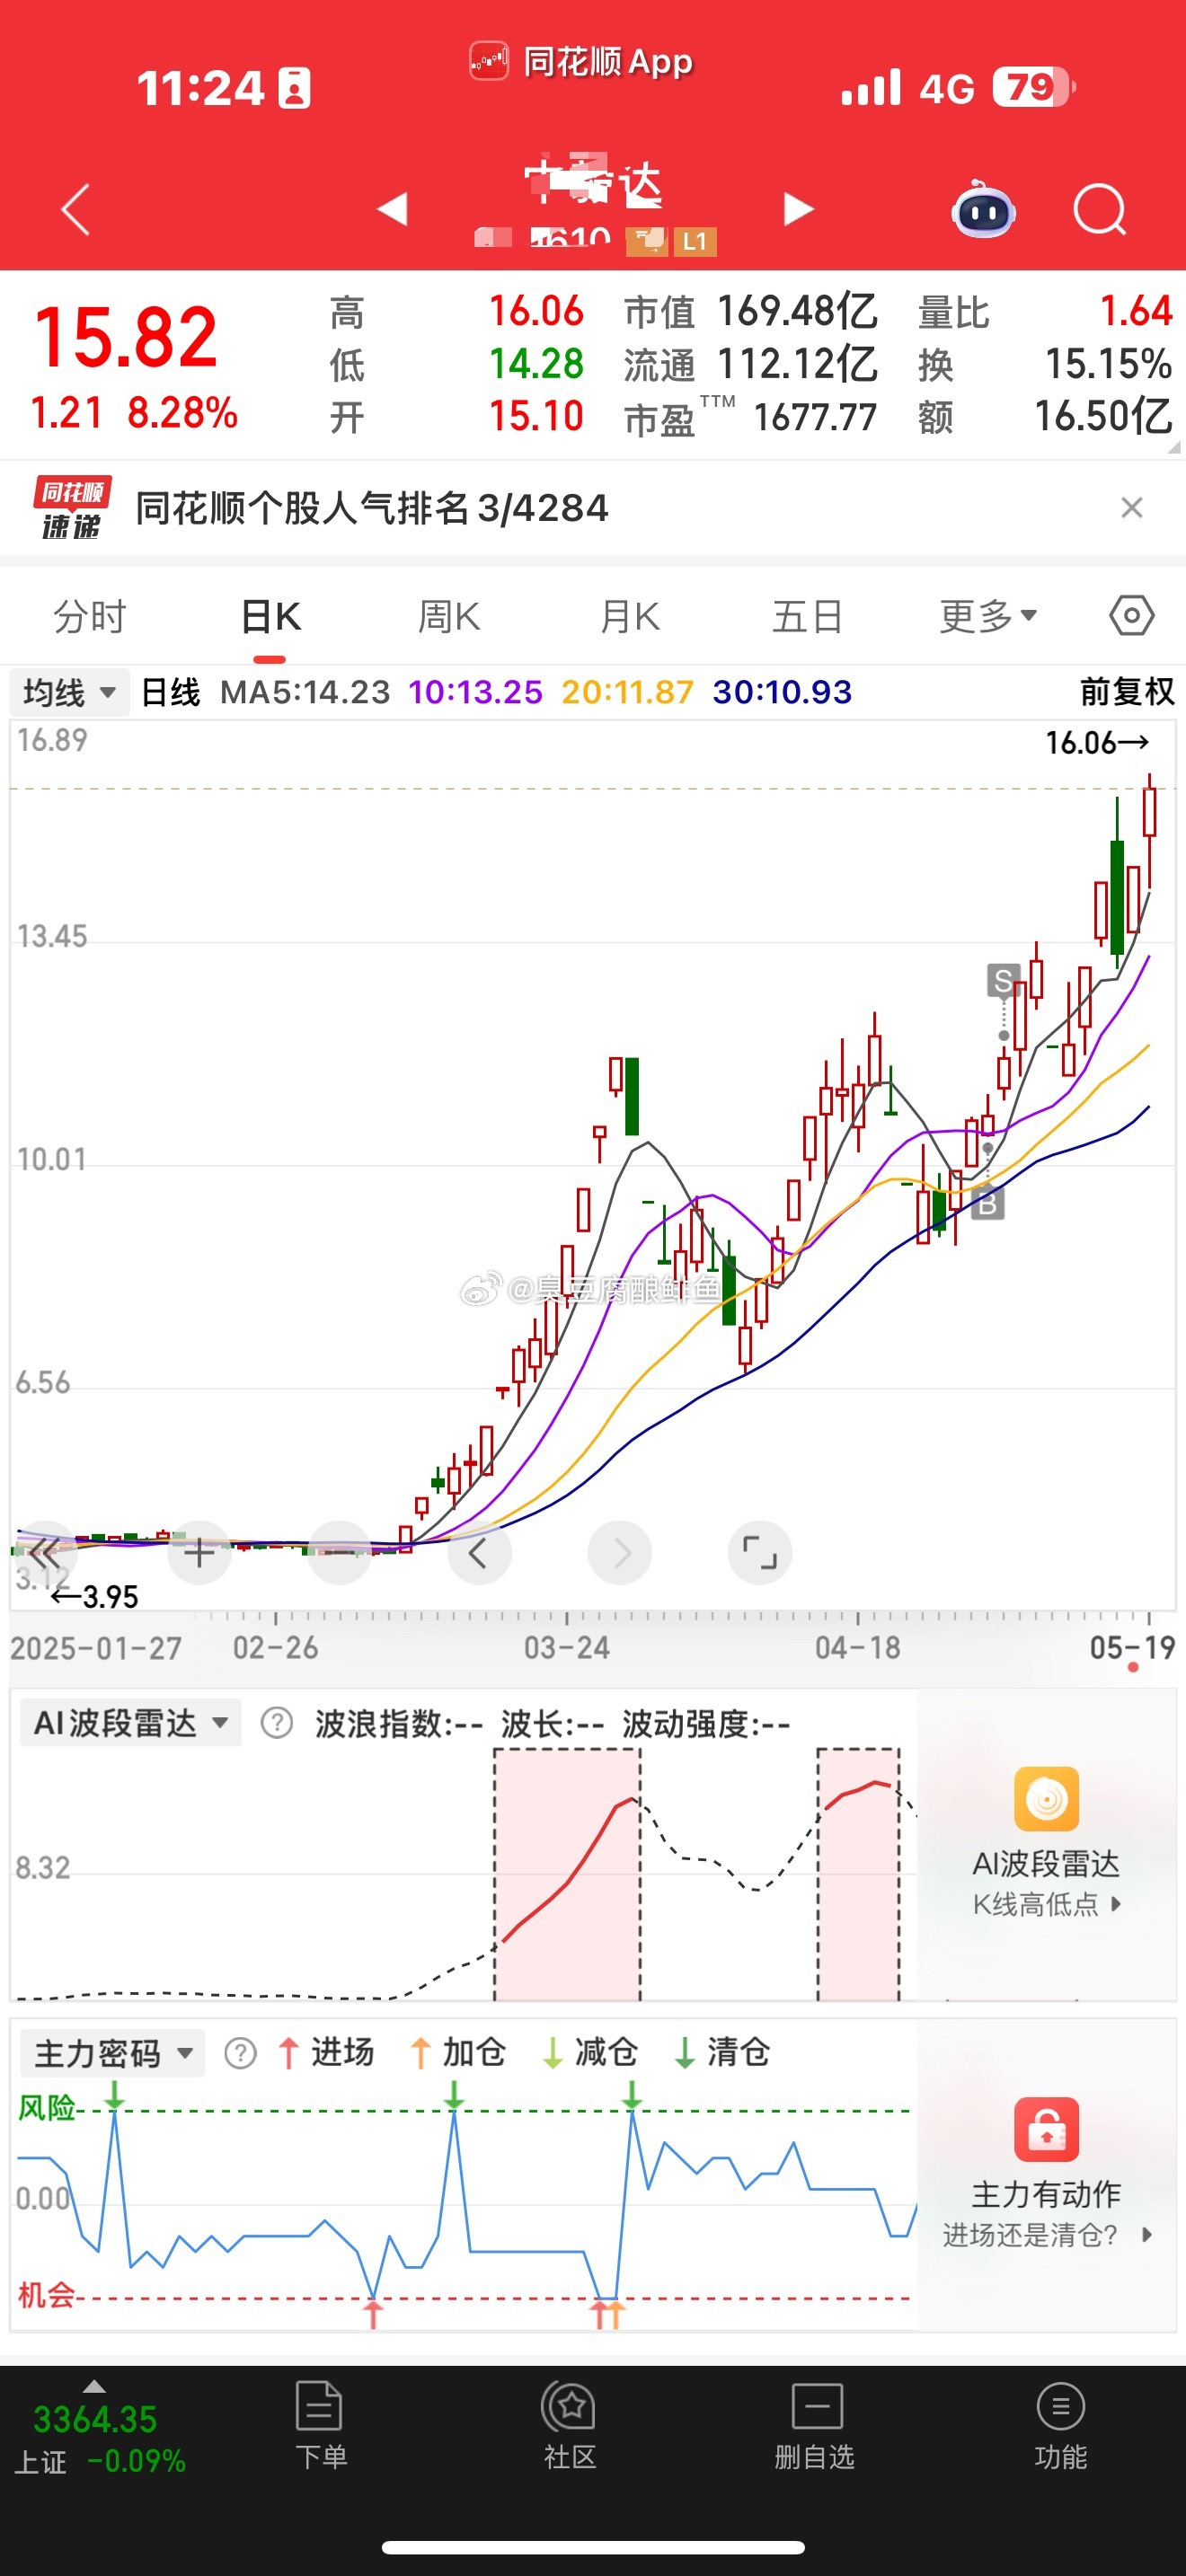The width and height of the screenshot is (1186, 2576).
Task: Go to previous stock with left triangle
Action: (x=392, y=209)
